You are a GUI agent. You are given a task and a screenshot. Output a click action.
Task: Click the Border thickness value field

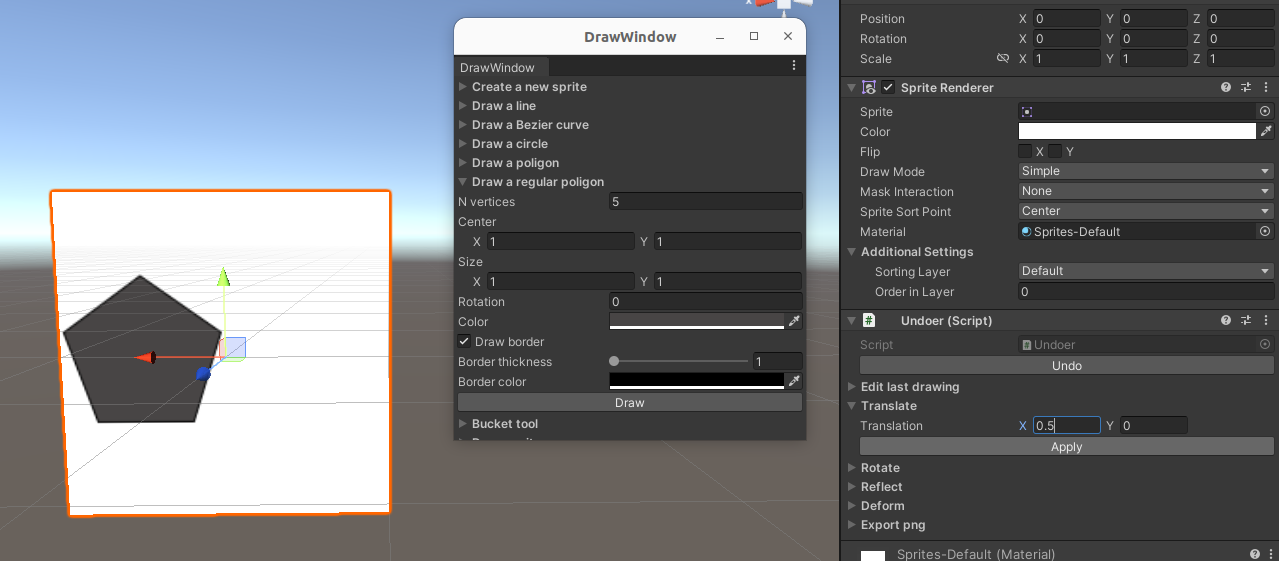tap(778, 361)
